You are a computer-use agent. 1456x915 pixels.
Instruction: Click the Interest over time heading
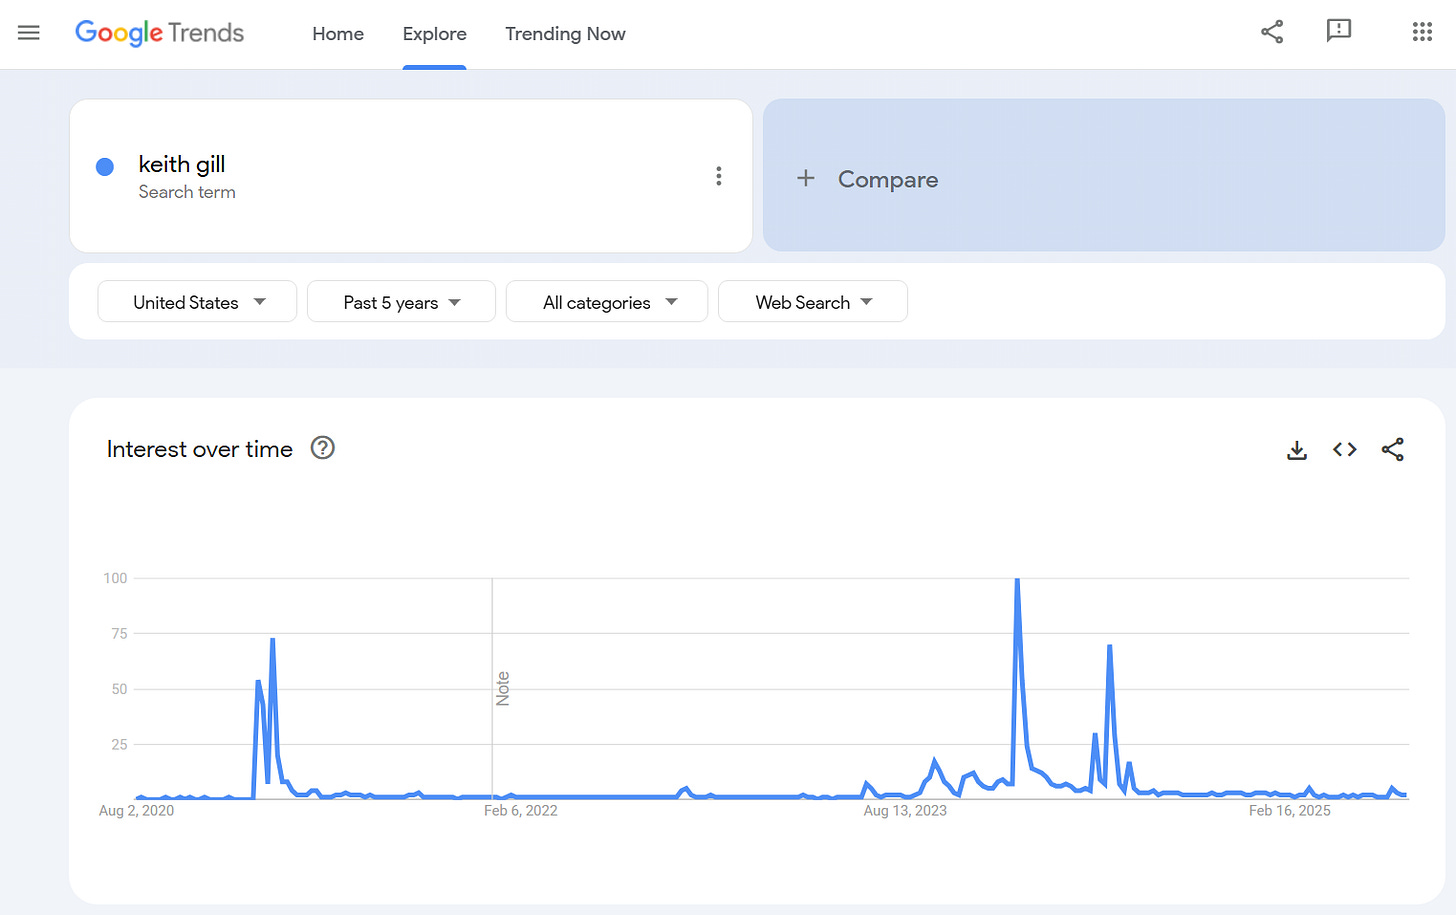[200, 449]
